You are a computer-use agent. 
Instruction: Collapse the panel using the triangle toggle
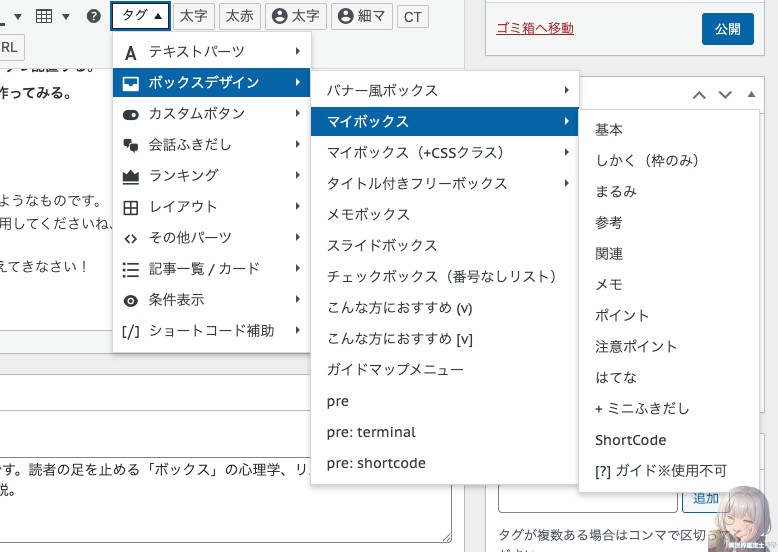pos(752,95)
